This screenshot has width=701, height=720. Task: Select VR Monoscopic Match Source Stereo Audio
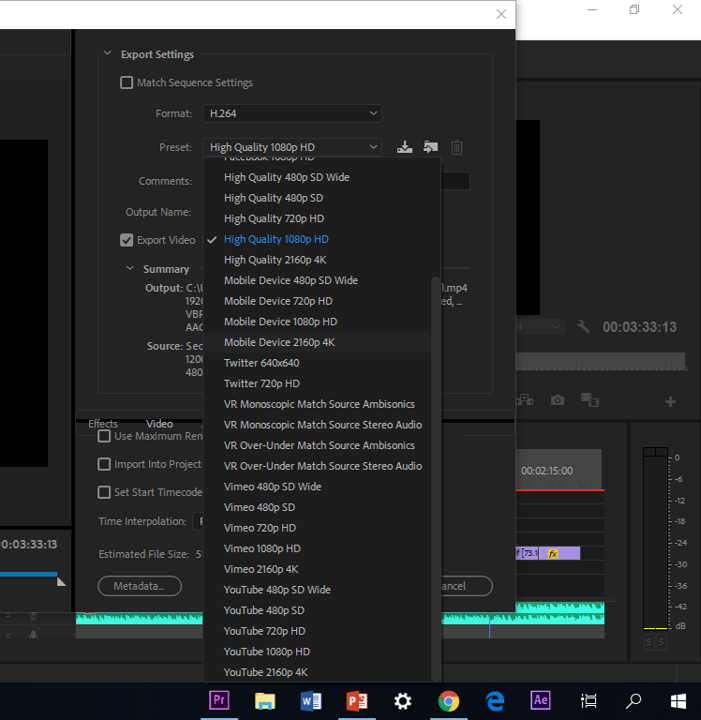(x=317, y=425)
